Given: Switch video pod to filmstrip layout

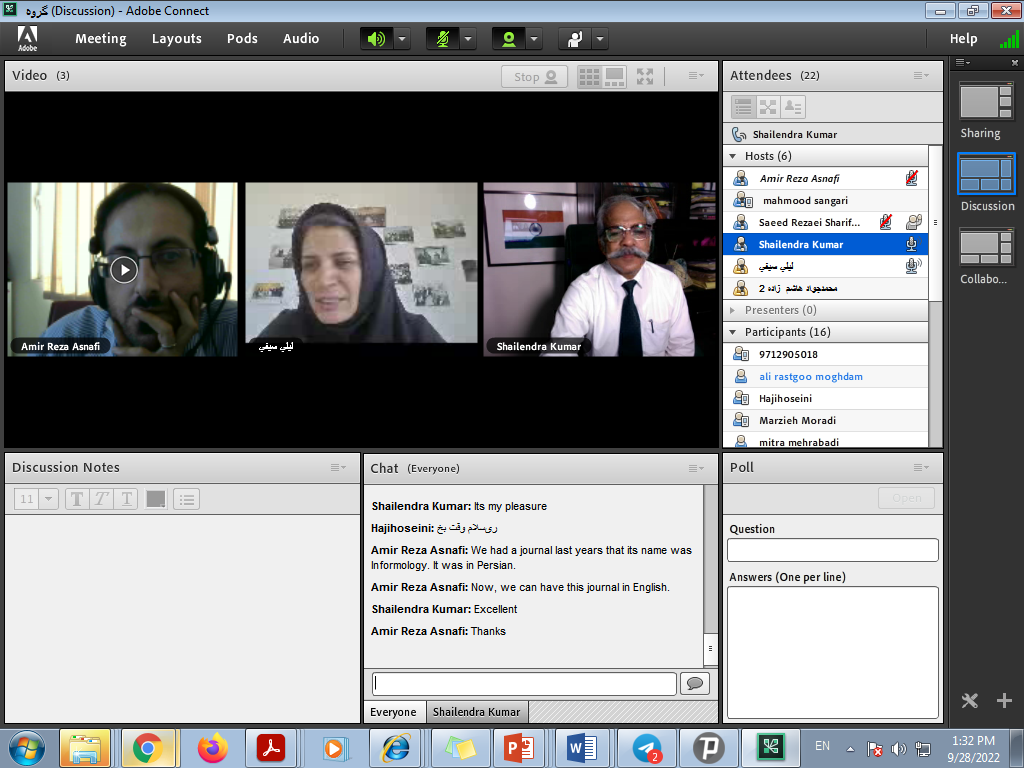Looking at the screenshot, I should coord(614,76).
